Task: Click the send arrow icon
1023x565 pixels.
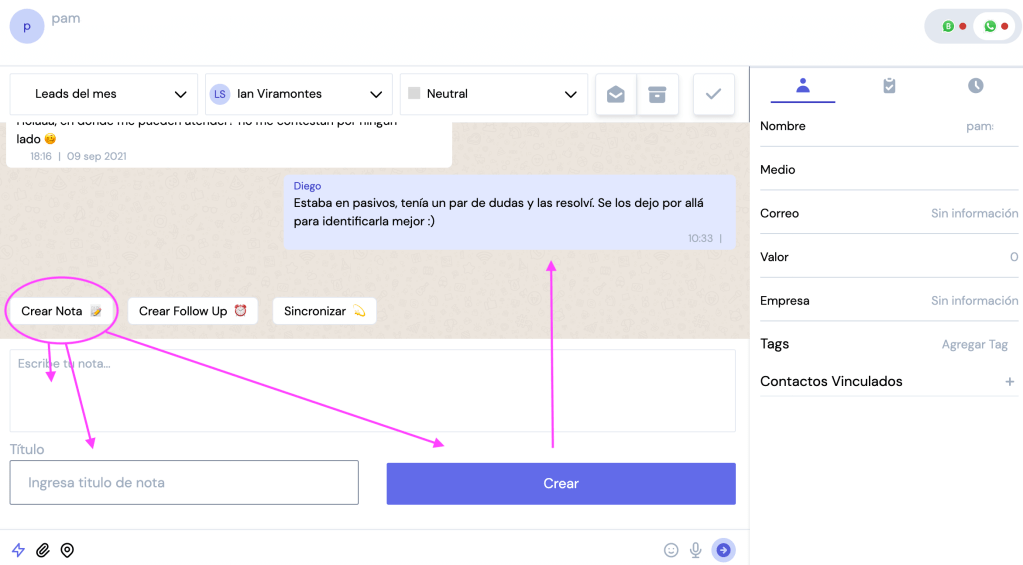Action: tap(723, 550)
